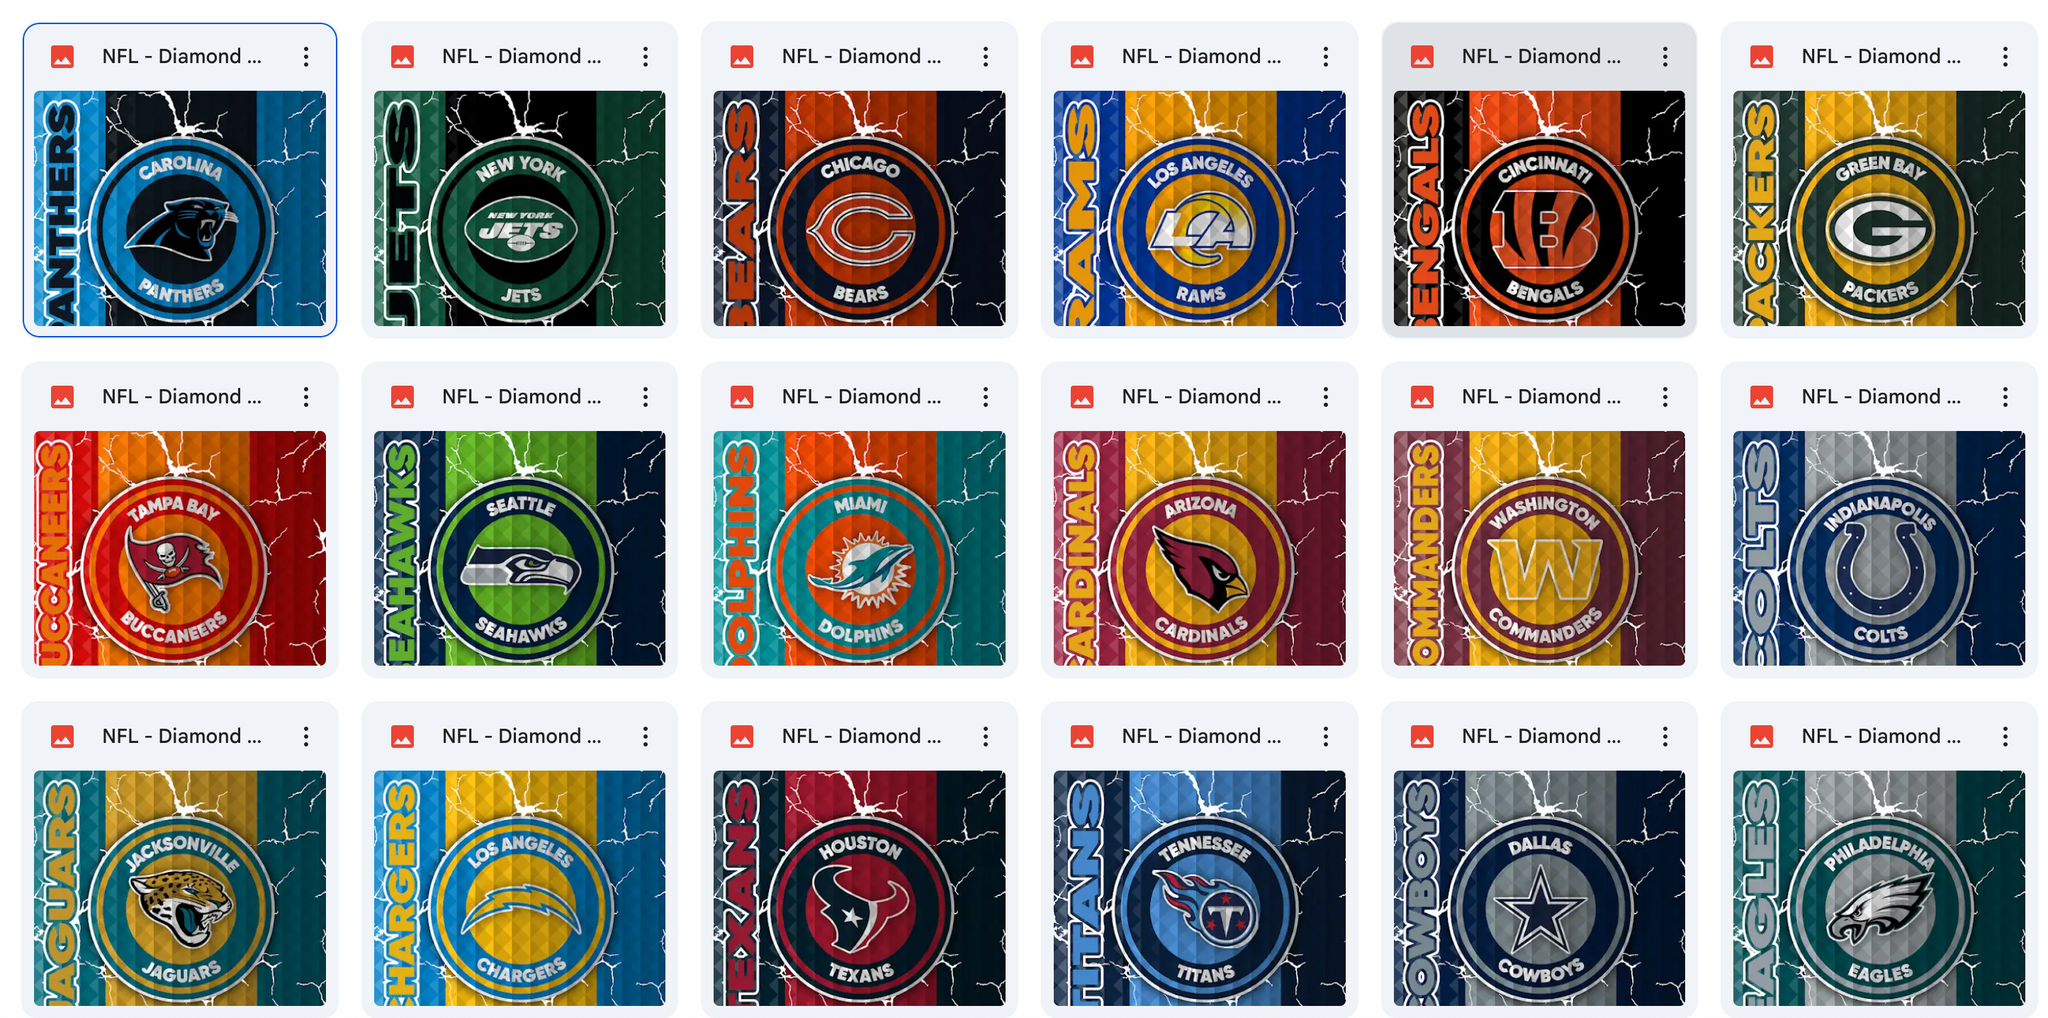
Task: Click image type icon on Cowboys card
Action: pyautogui.click(x=1422, y=737)
